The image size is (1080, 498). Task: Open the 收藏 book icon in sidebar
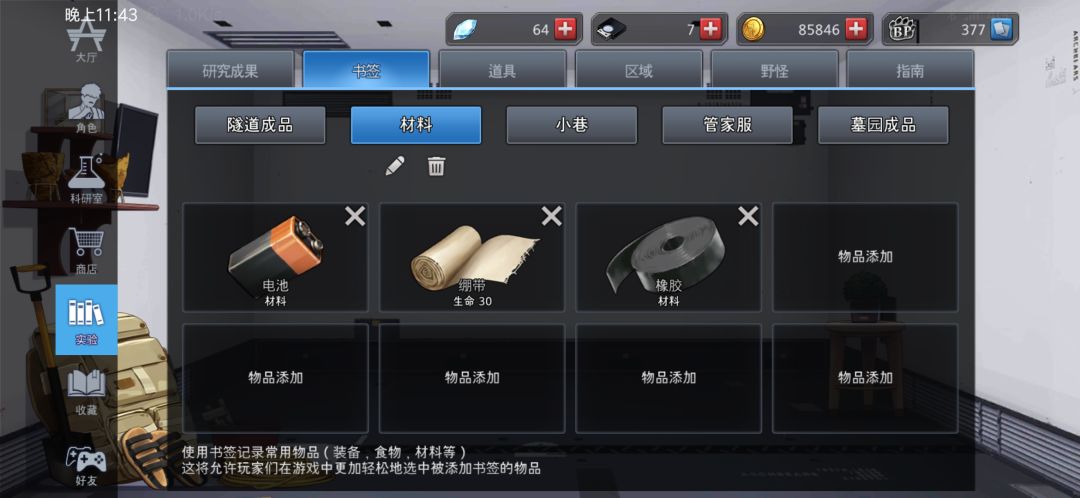pos(86,391)
